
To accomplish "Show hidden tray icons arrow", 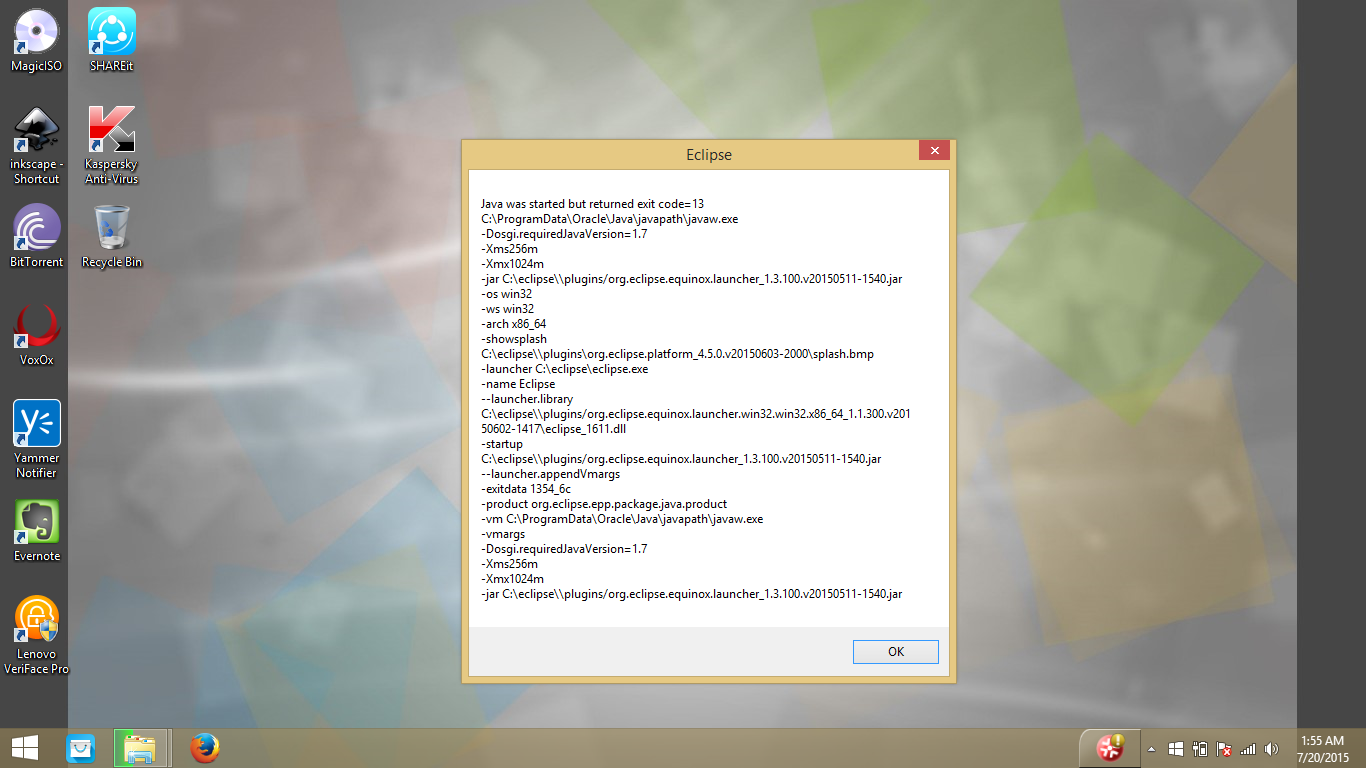I will 1151,749.
